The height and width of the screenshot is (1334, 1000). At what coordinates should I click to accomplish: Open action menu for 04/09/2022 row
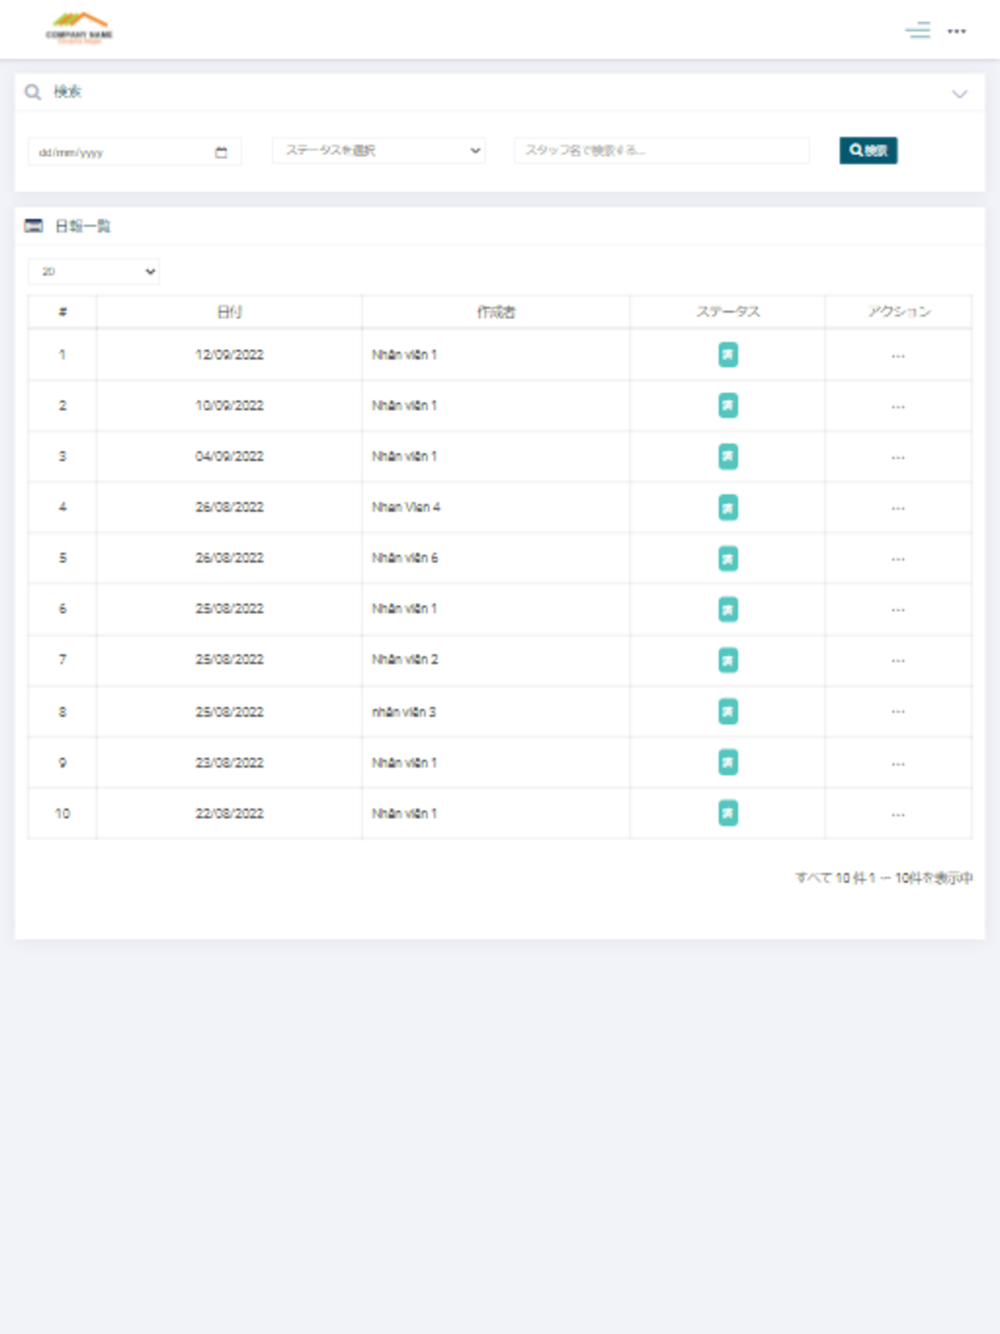(898, 458)
